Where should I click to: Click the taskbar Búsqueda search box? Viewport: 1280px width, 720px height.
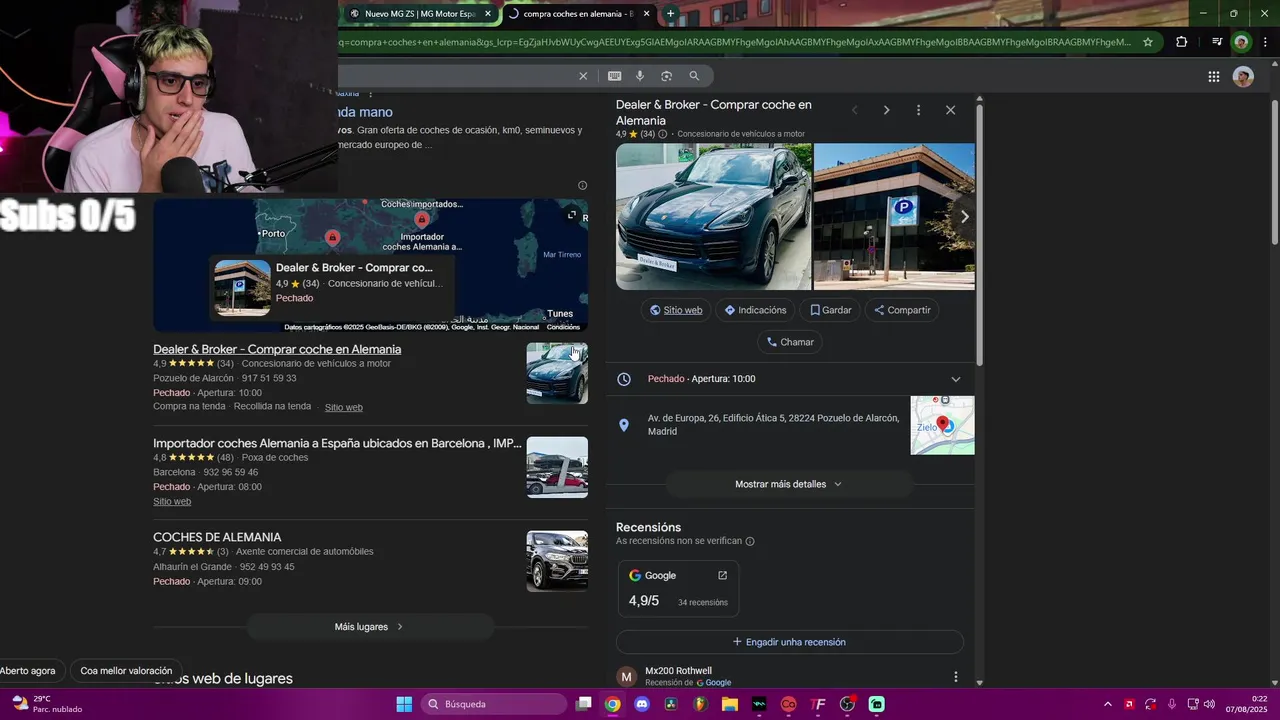click(494, 704)
